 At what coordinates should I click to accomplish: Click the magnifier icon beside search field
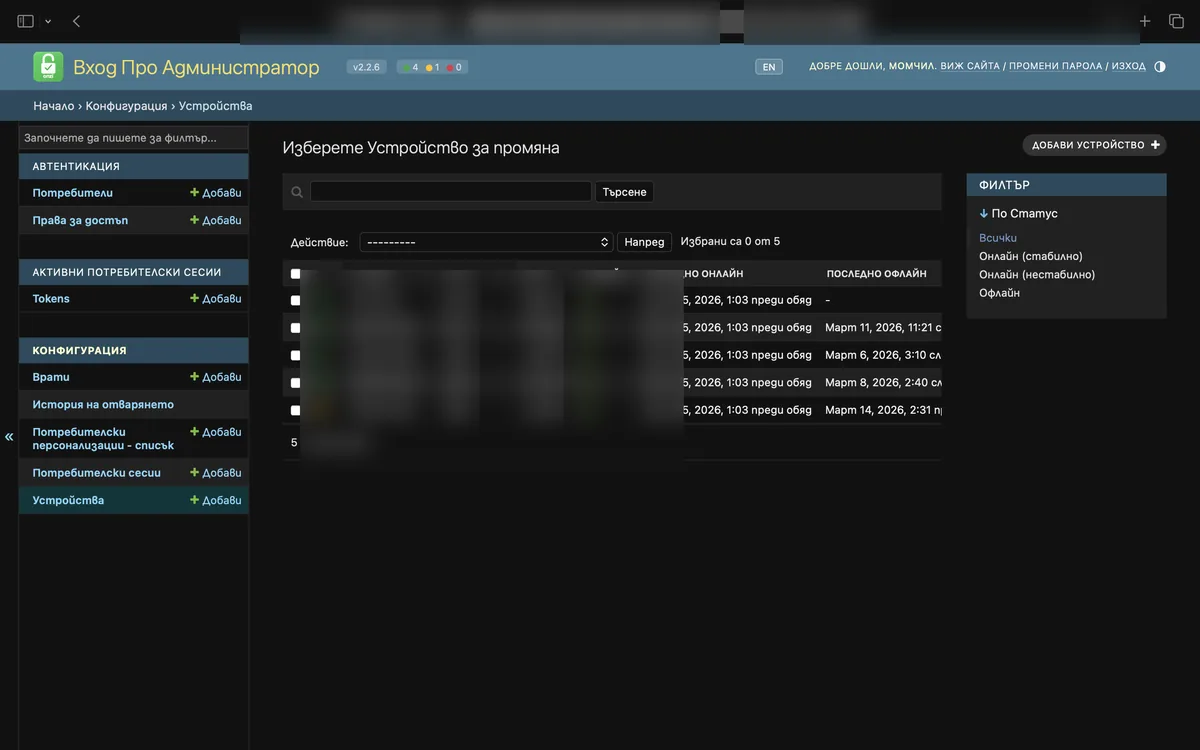297,192
